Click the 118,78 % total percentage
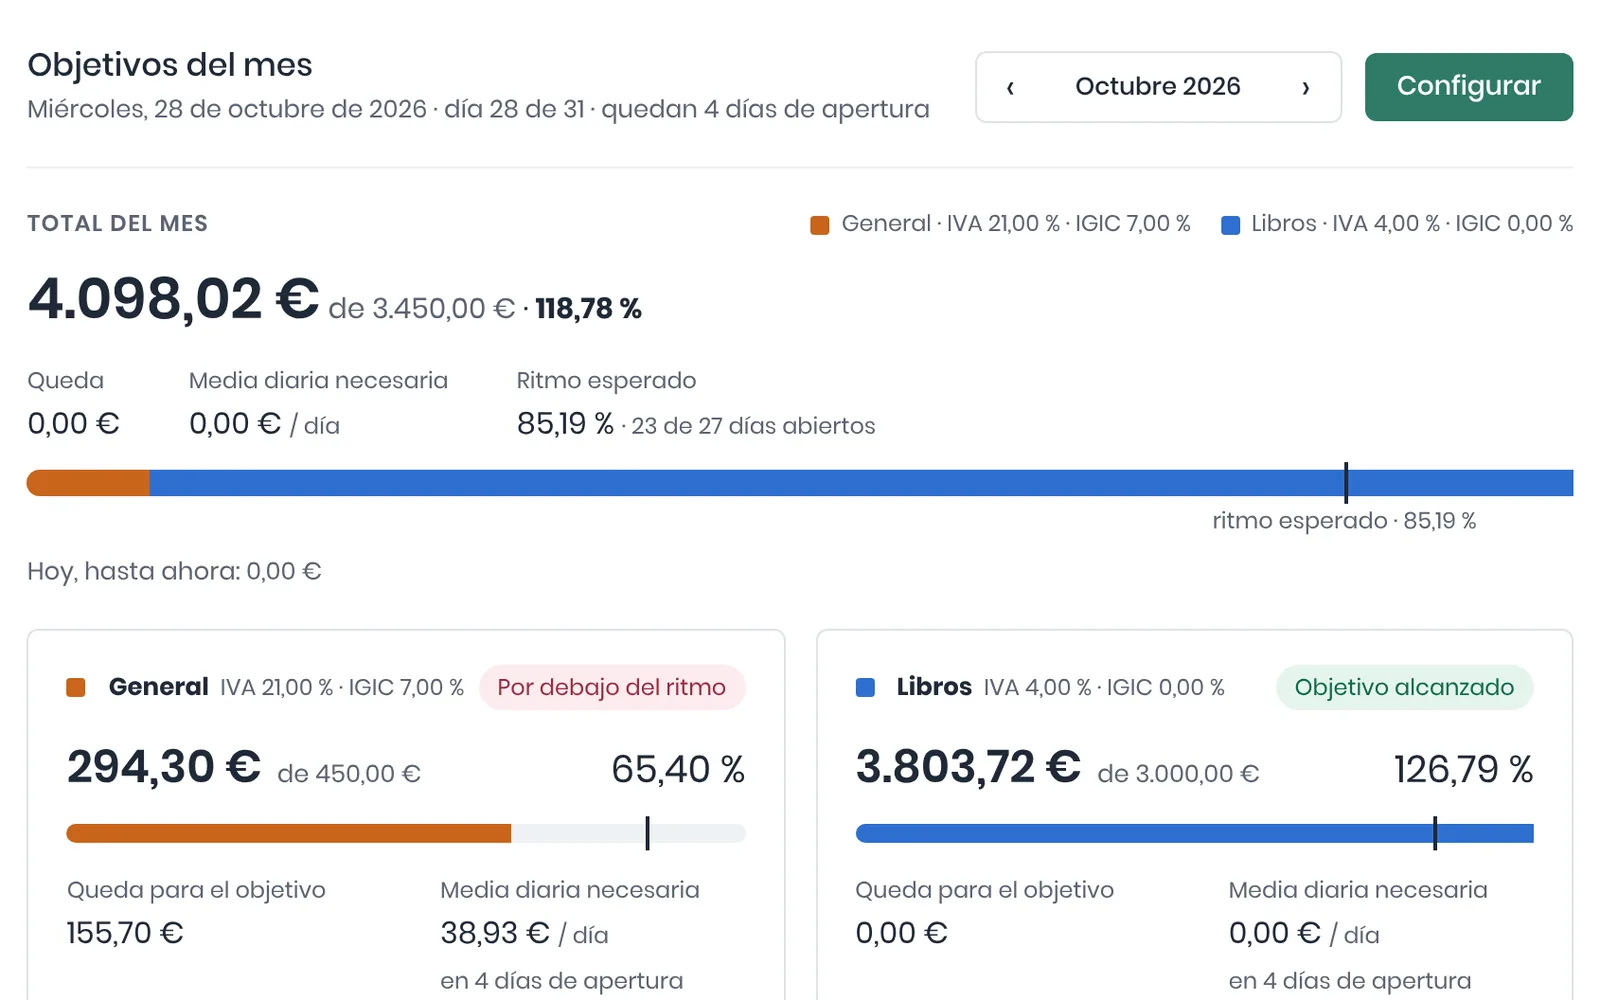This screenshot has width=1600, height=1000. [x=588, y=308]
